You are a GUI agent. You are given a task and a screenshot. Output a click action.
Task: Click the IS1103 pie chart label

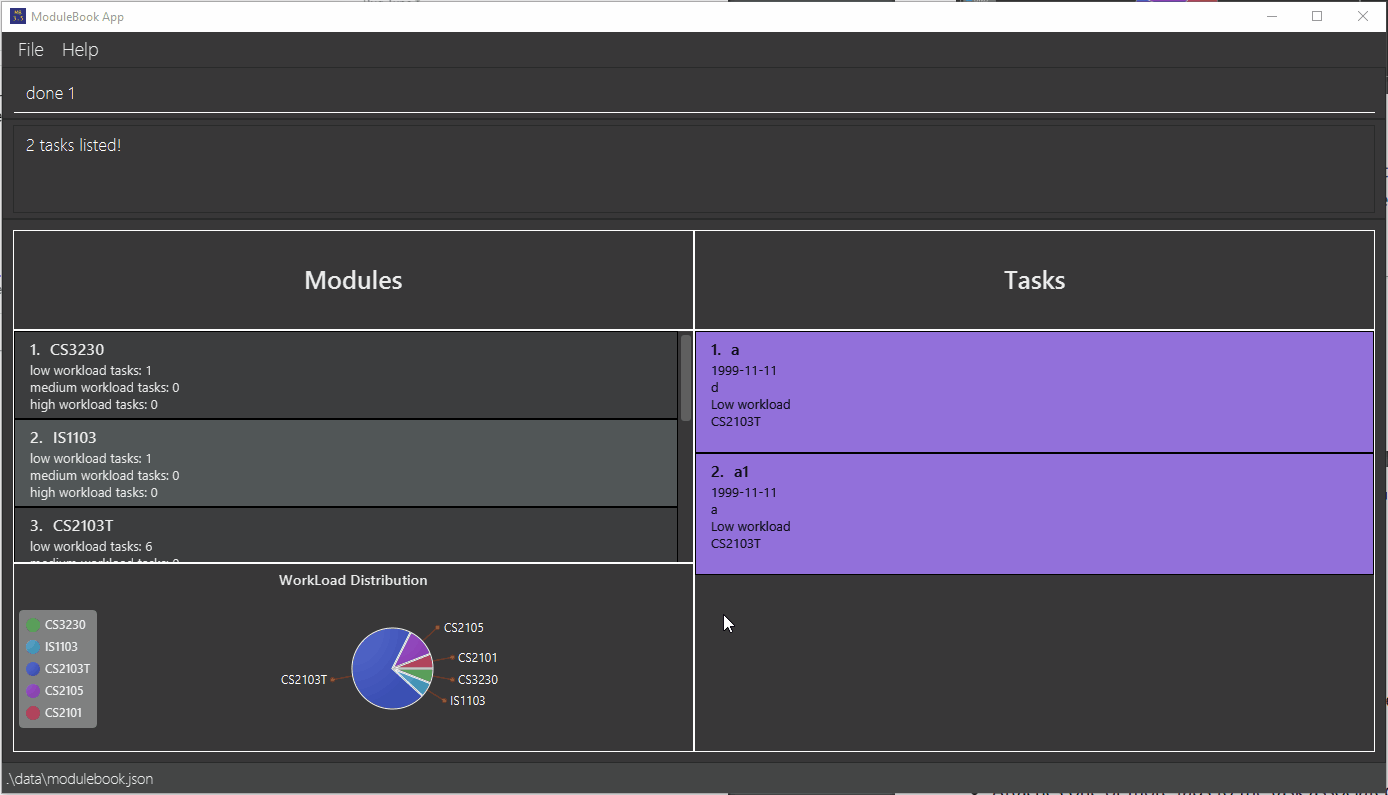coord(467,701)
